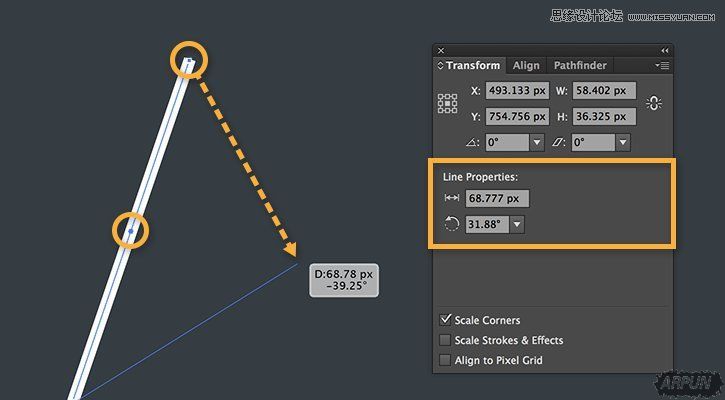Toggle constrain width and height proportions

coord(655,103)
